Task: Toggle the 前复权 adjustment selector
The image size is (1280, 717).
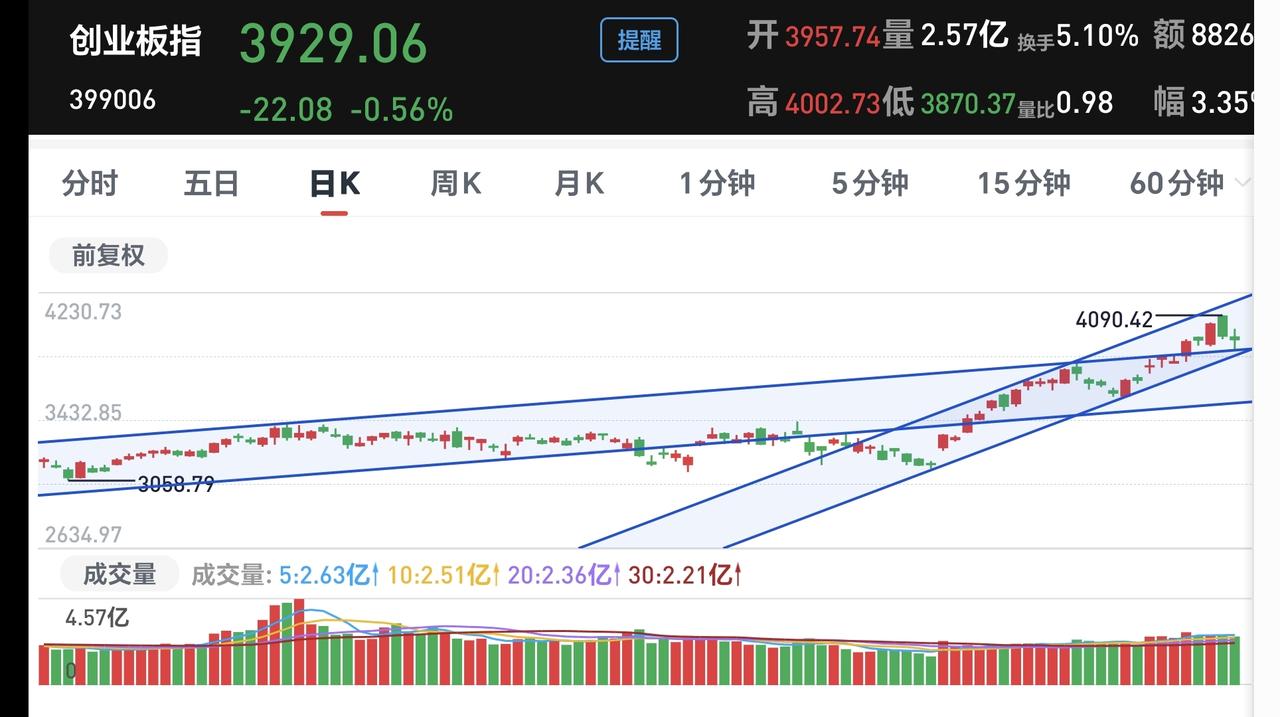Action: pos(108,255)
